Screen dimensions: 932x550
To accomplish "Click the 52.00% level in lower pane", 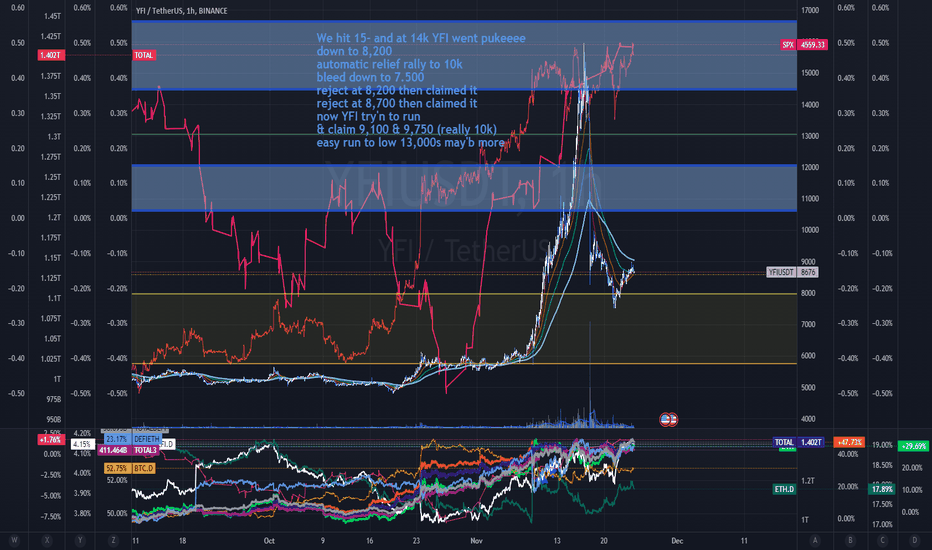I will click(x=117, y=480).
